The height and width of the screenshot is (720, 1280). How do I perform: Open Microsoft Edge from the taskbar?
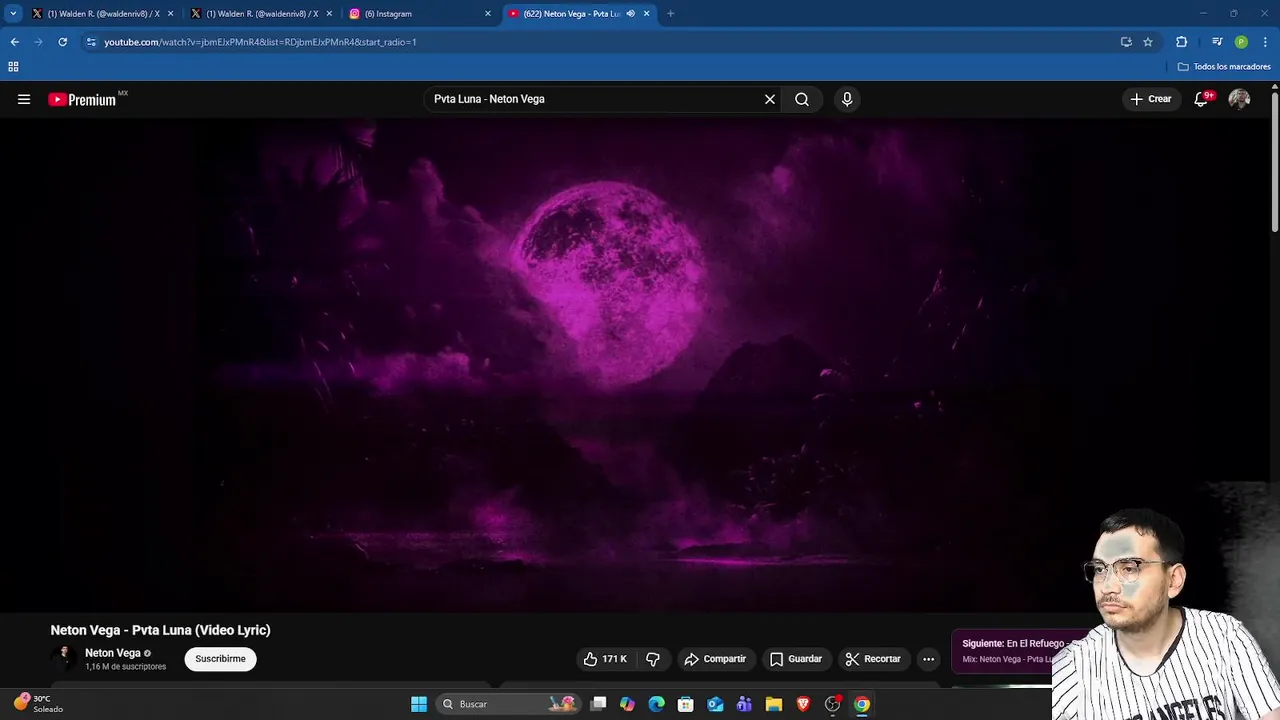[x=656, y=704]
